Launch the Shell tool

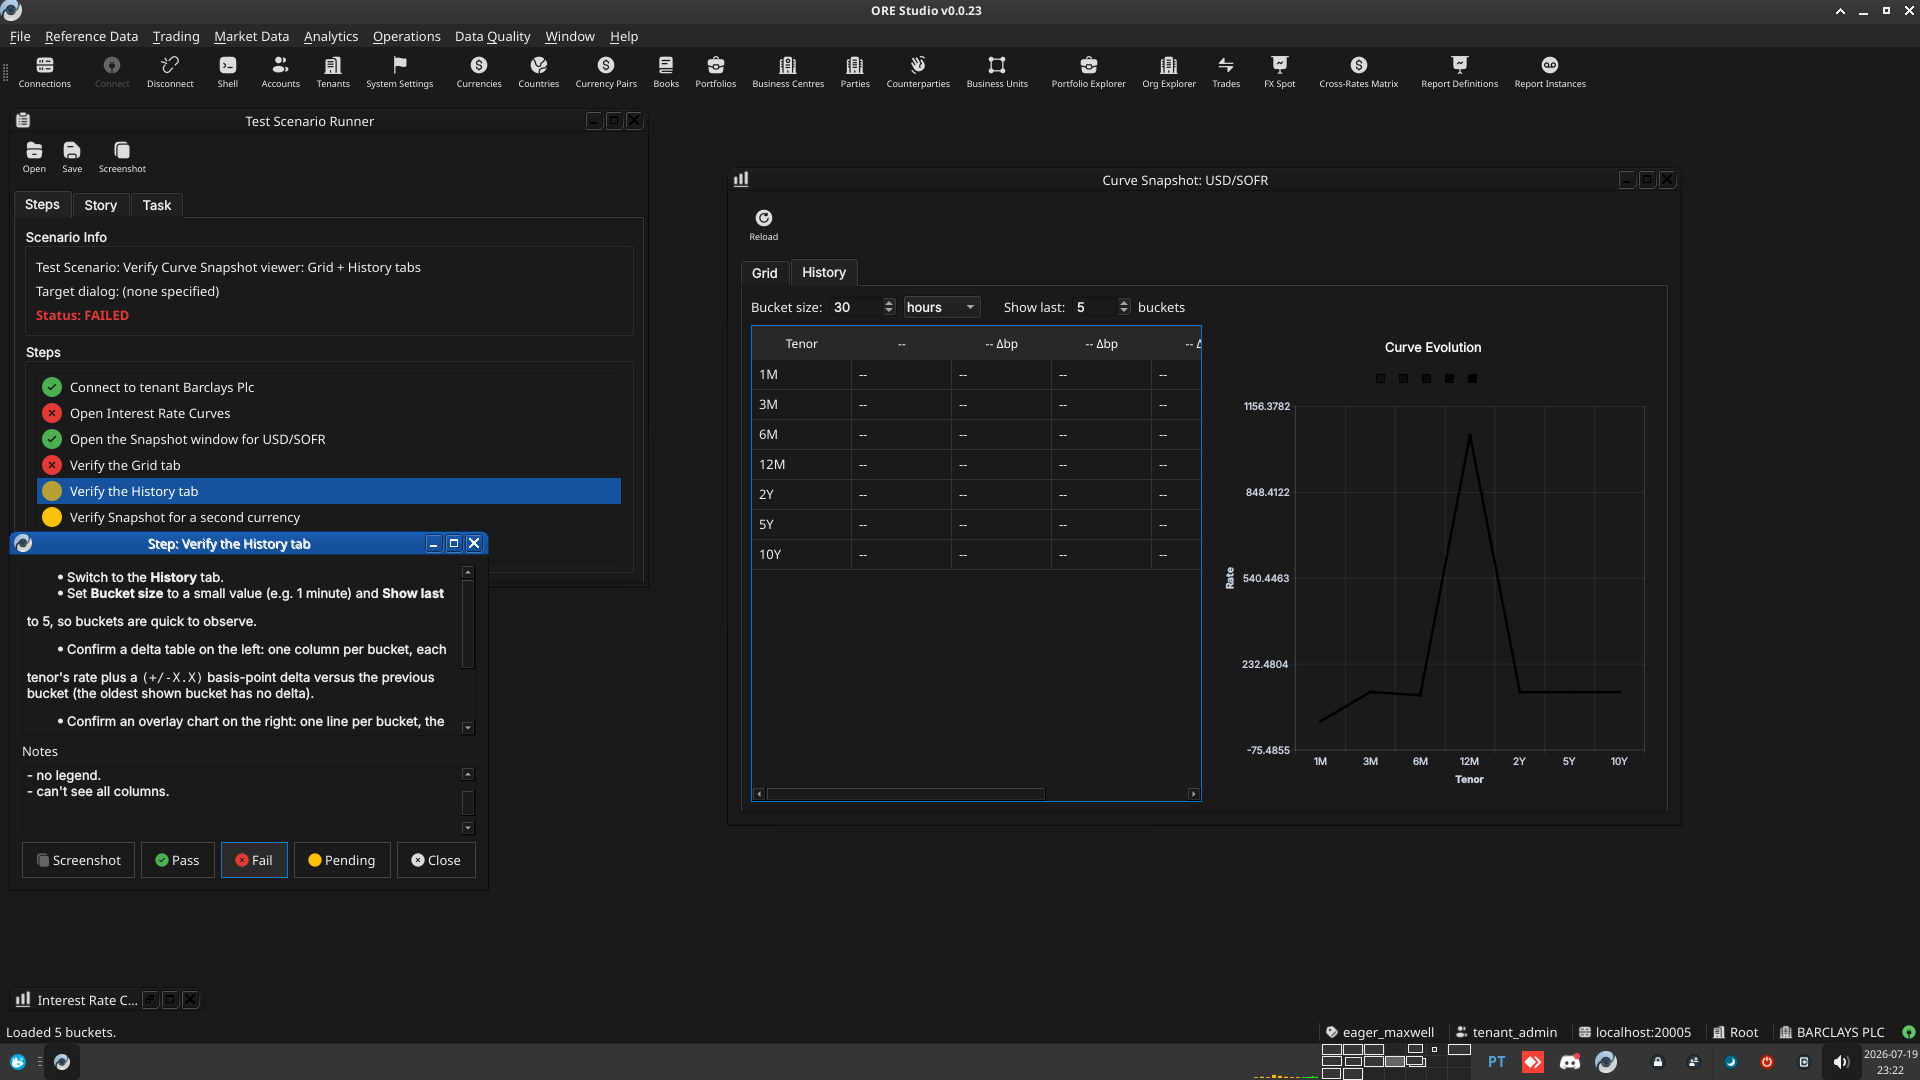[228, 71]
